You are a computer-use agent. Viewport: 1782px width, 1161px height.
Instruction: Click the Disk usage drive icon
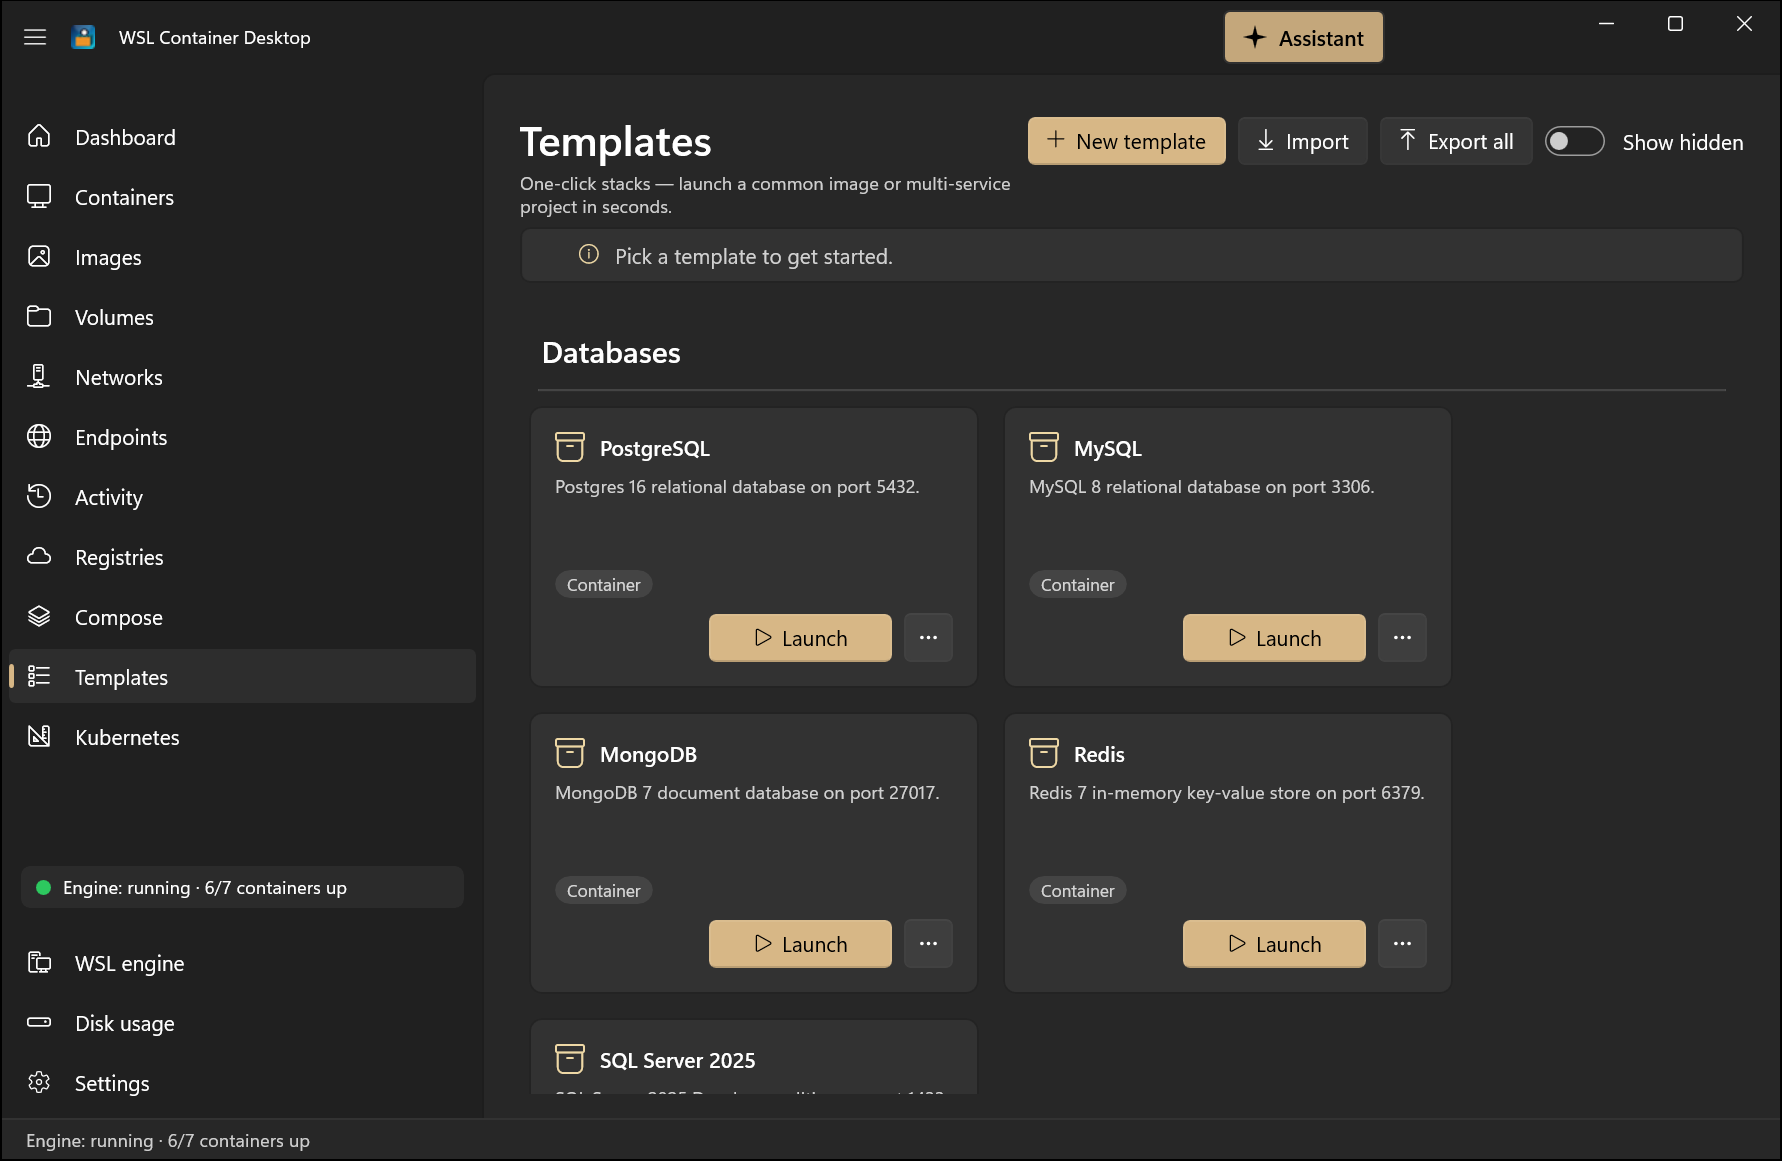click(39, 1023)
